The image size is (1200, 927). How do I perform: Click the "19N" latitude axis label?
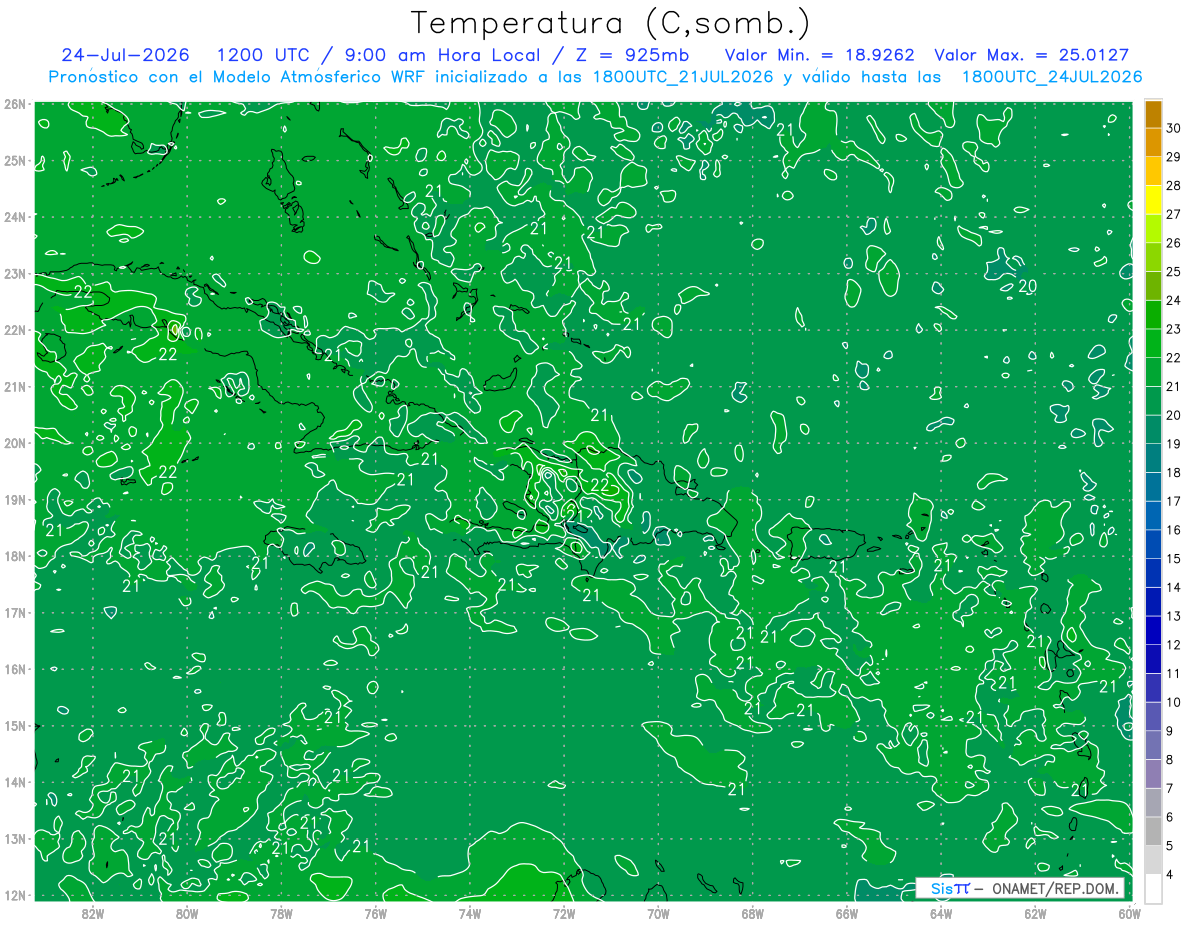point(14,499)
